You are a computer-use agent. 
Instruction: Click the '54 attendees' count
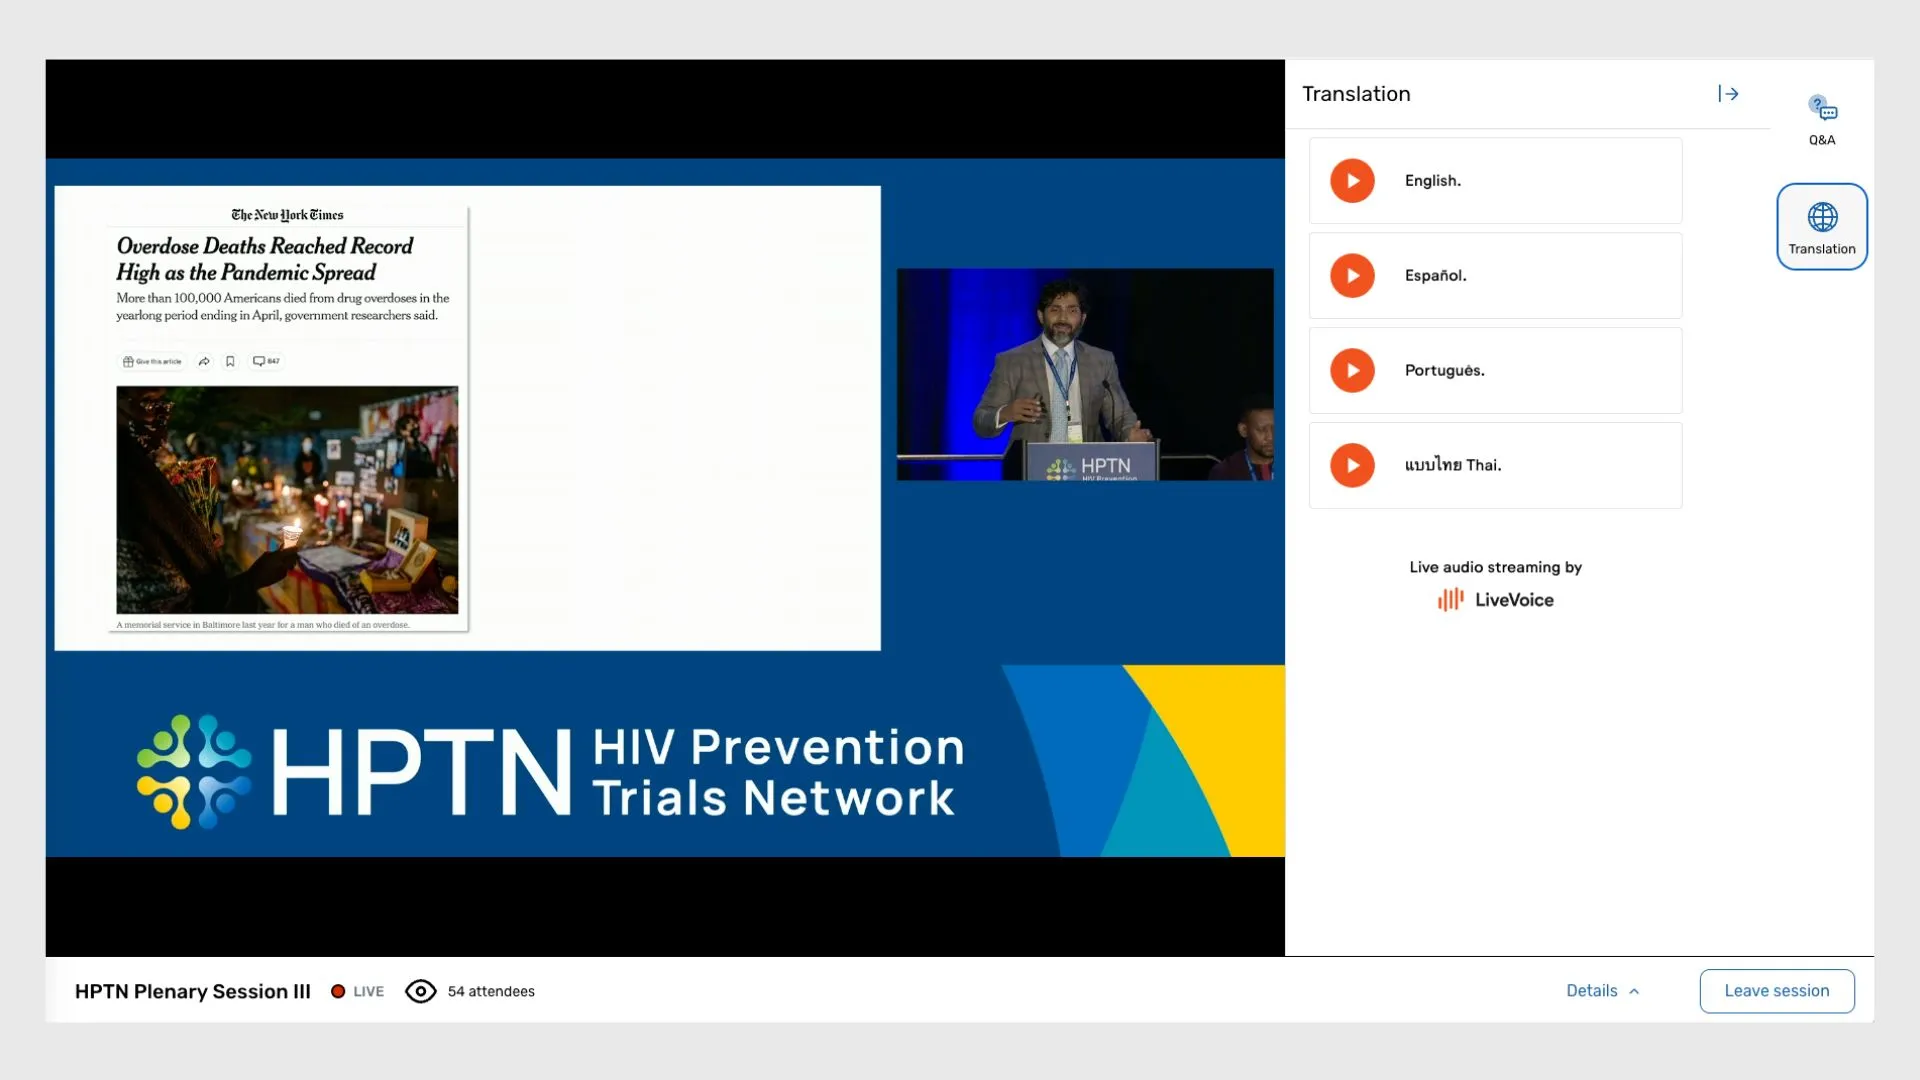[491, 991]
